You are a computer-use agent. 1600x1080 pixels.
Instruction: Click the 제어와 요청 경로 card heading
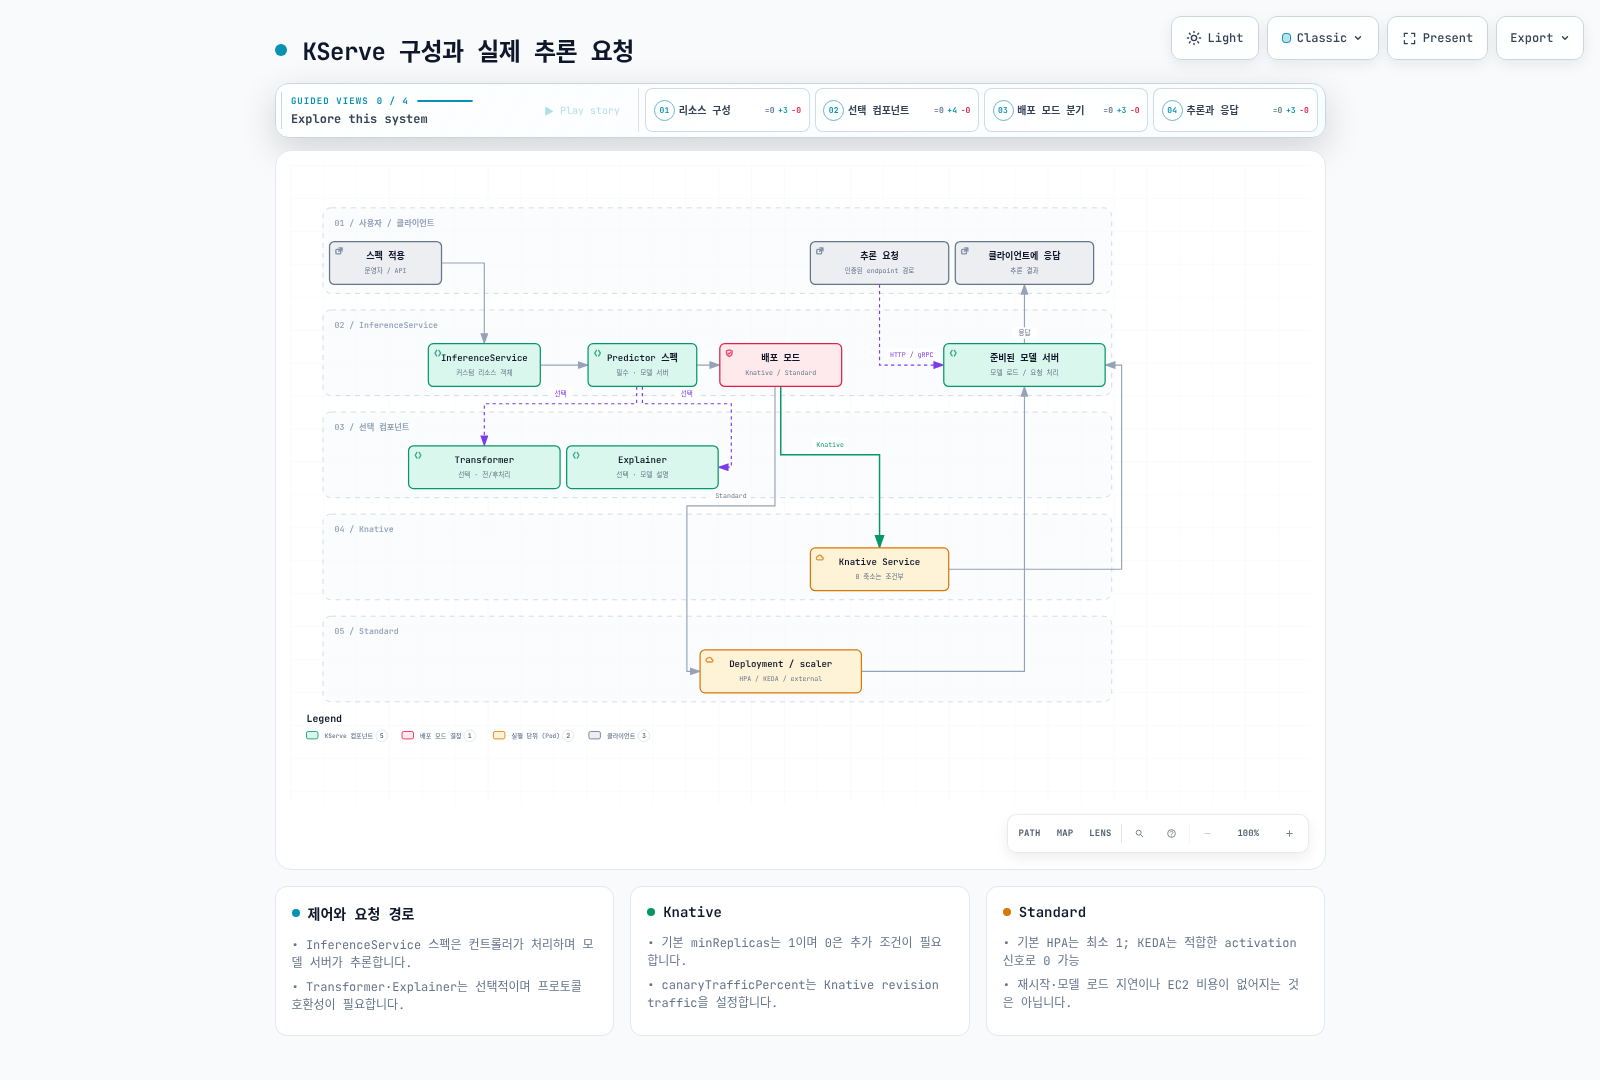tap(360, 914)
